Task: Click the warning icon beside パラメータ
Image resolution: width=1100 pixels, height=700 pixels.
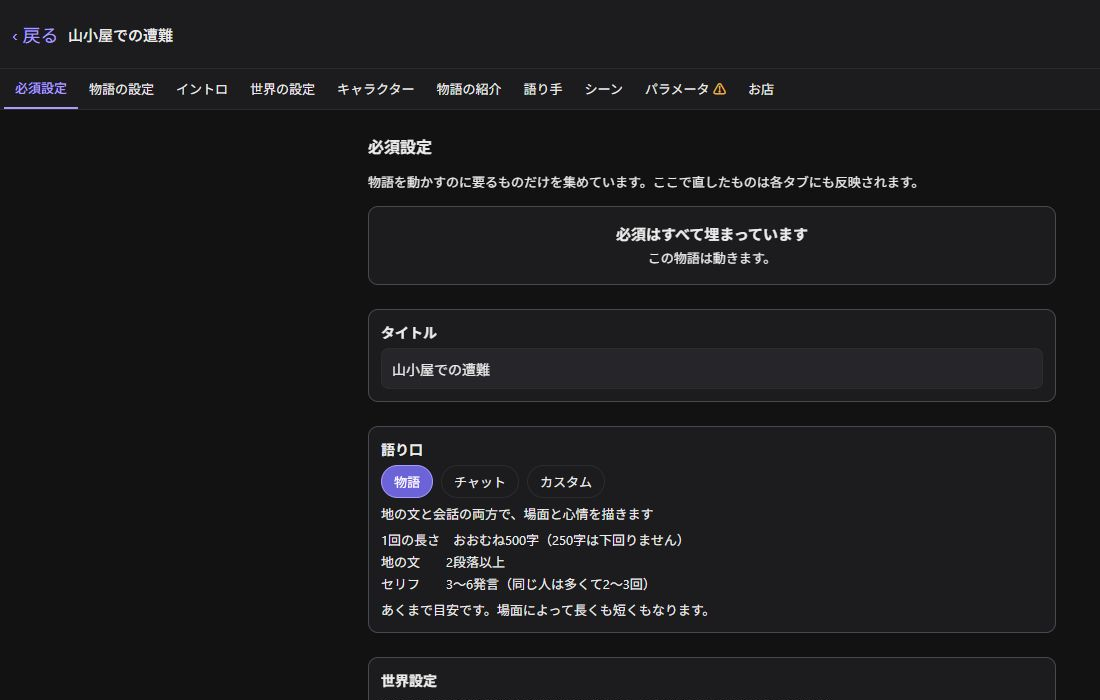Action: pyautogui.click(x=720, y=89)
